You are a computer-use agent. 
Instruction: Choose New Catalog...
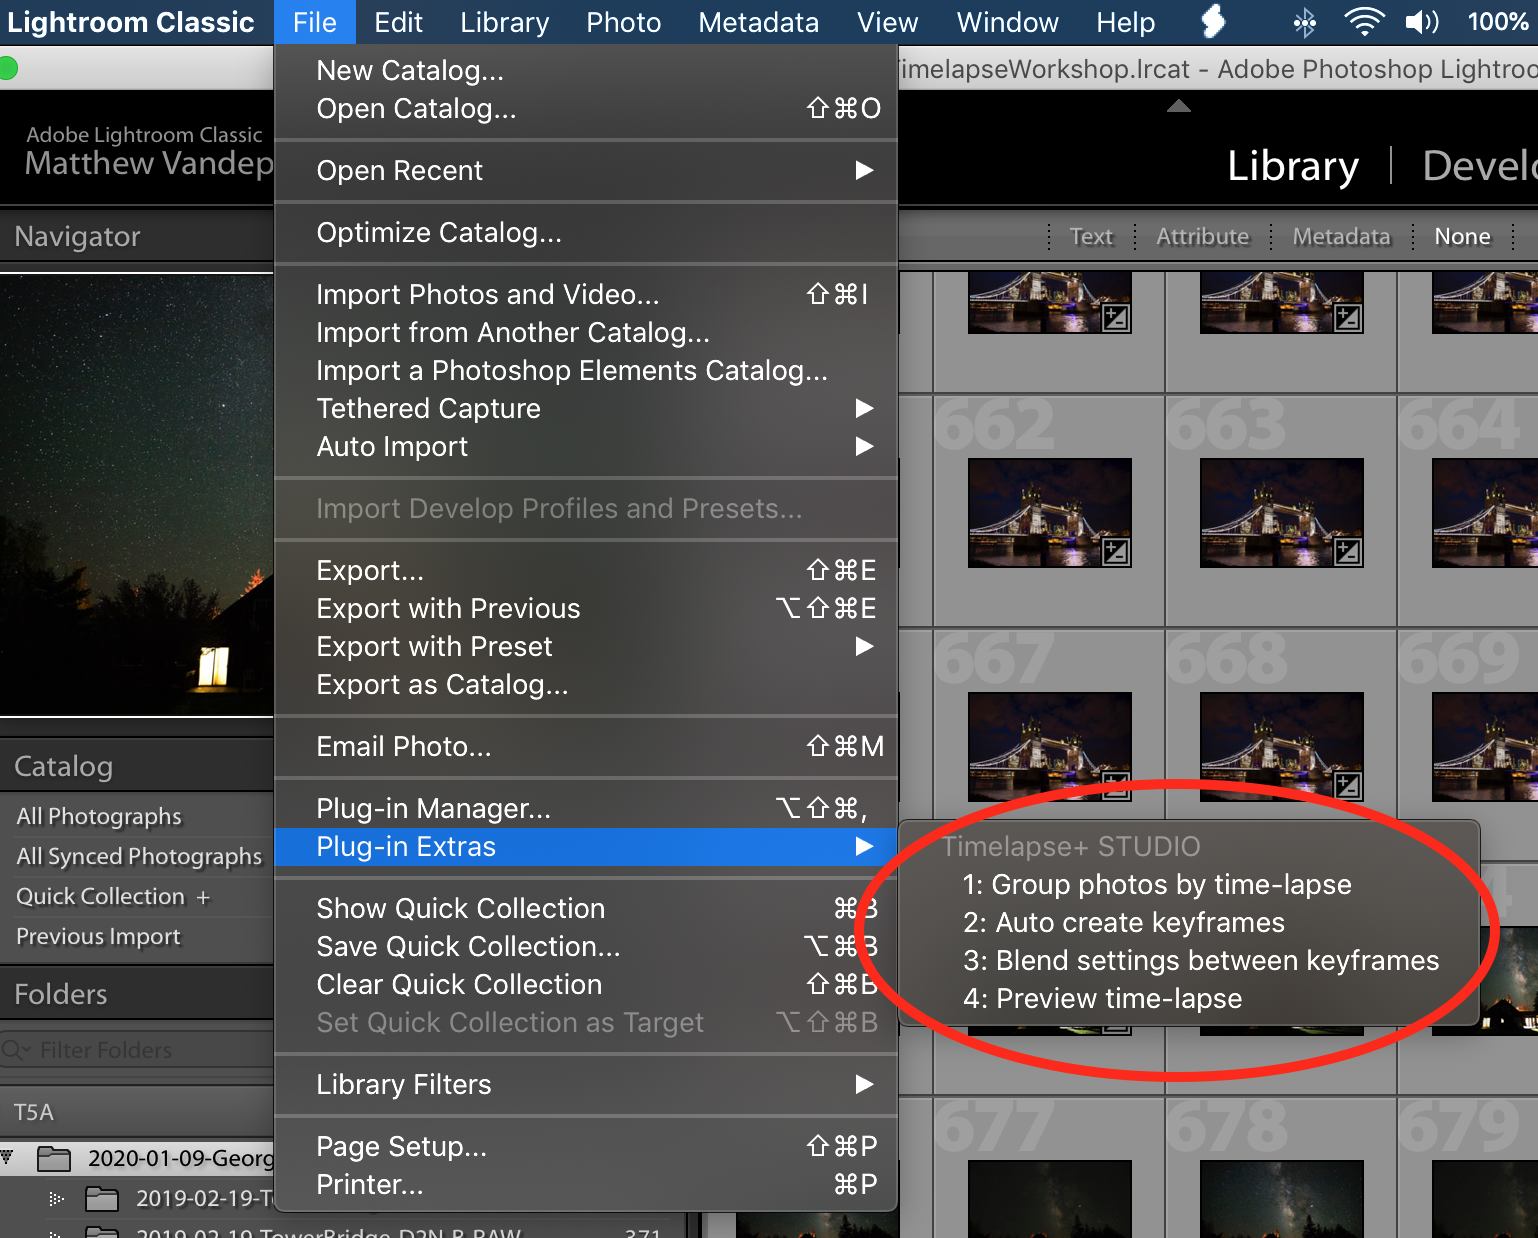pyautogui.click(x=586, y=71)
